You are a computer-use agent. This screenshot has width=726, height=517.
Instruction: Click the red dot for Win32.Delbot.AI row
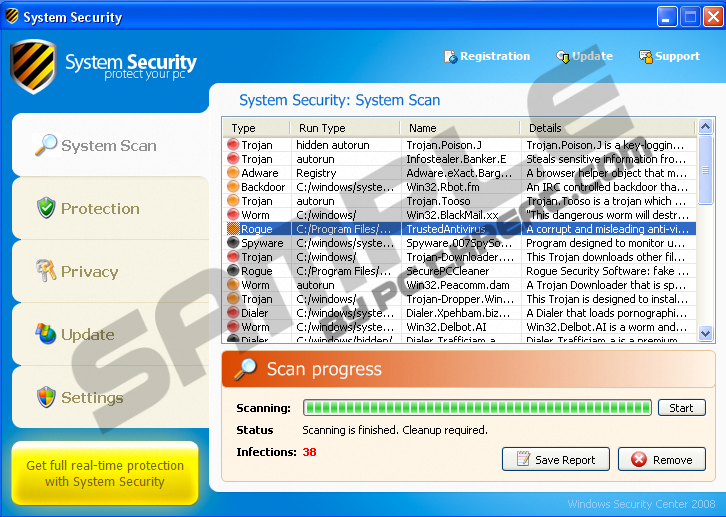pos(233,326)
